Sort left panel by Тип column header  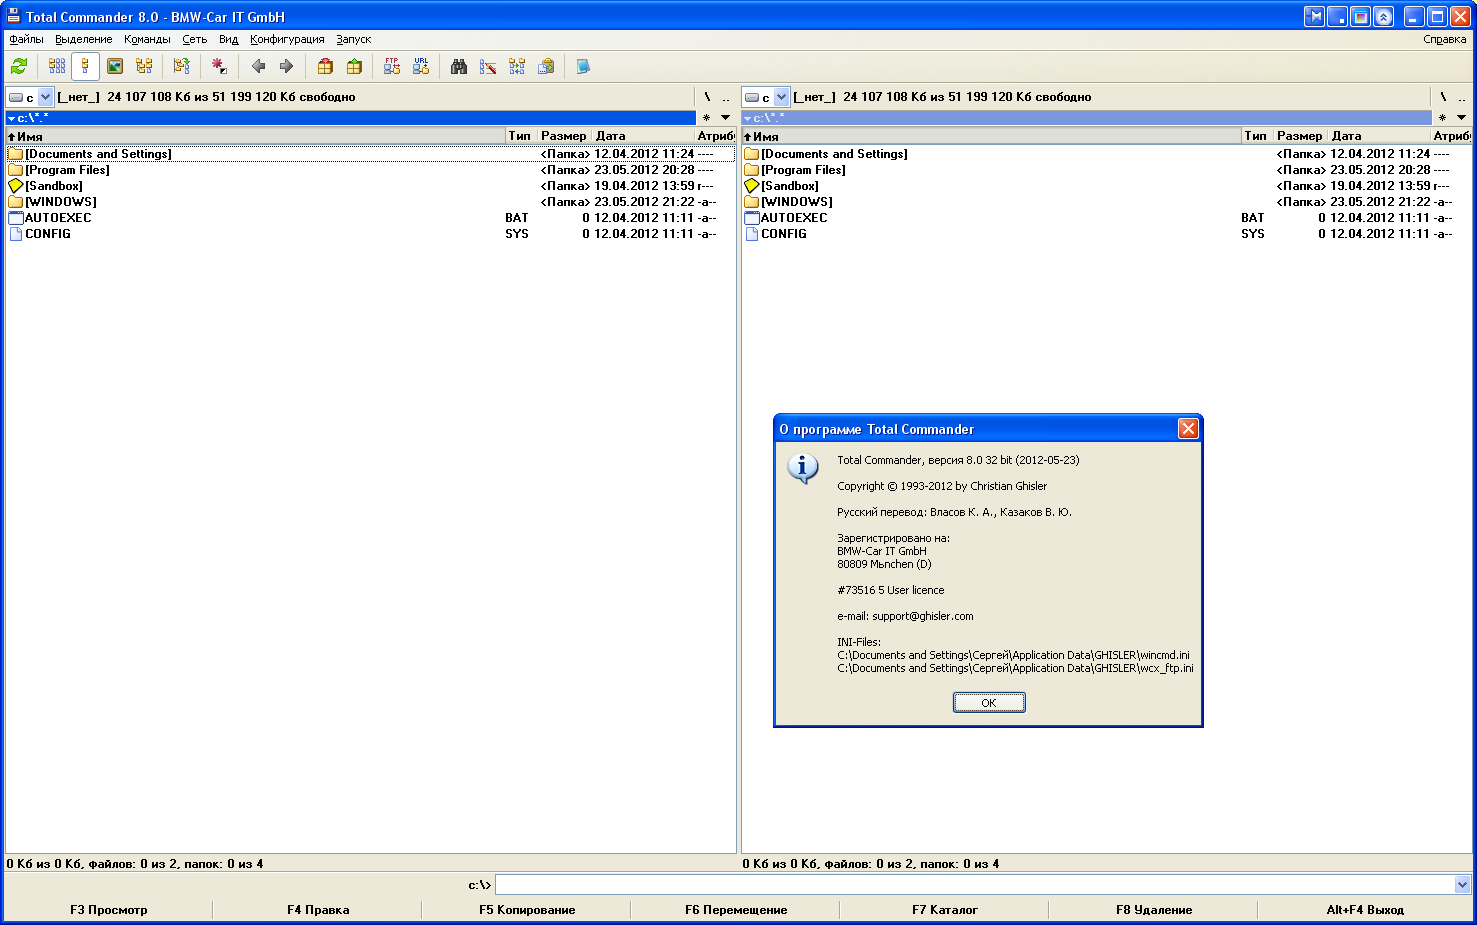tap(521, 136)
